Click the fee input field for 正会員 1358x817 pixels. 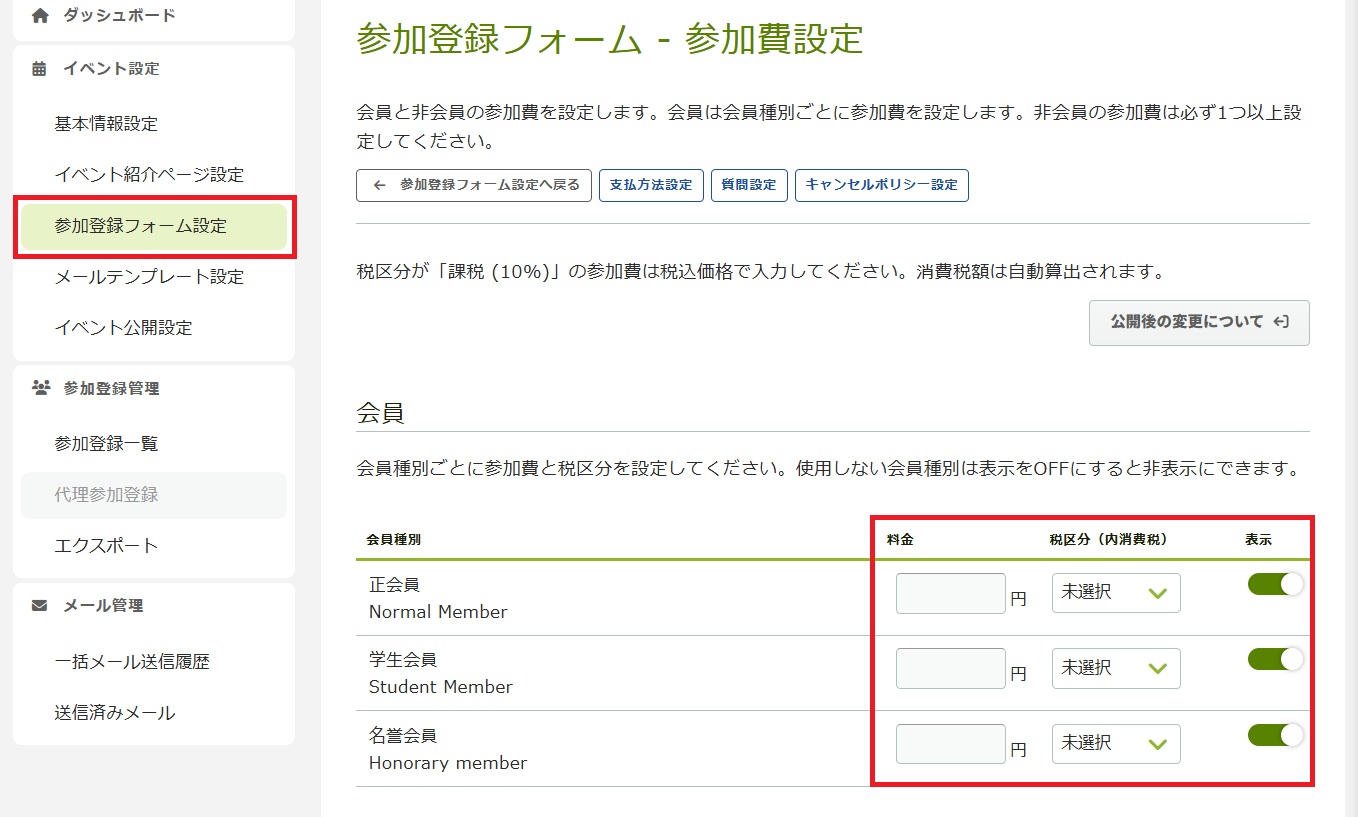pos(950,593)
